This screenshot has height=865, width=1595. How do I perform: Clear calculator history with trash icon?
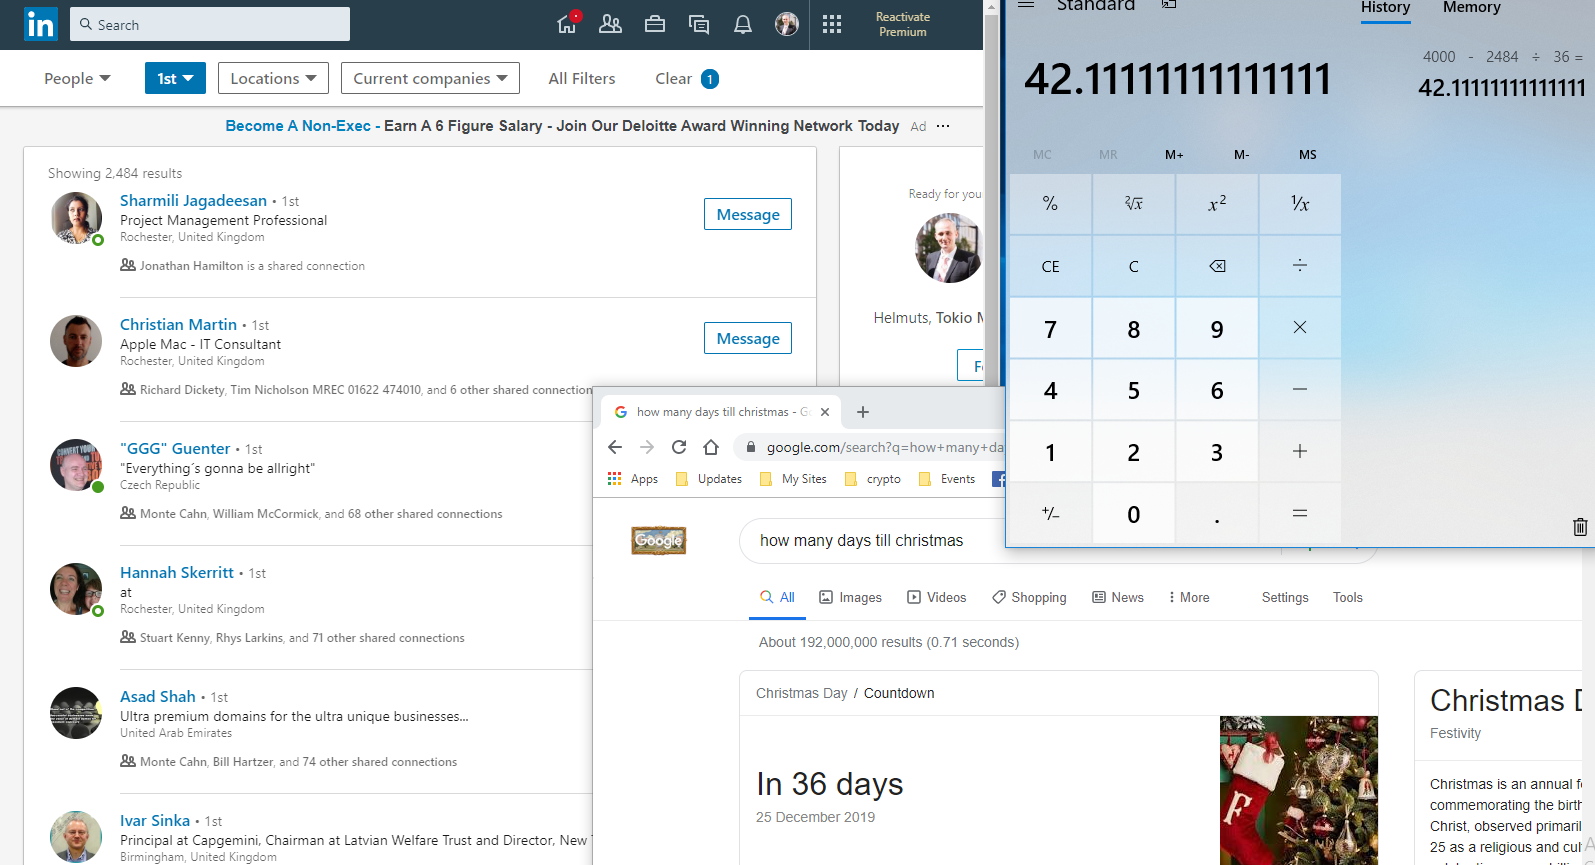tap(1580, 527)
